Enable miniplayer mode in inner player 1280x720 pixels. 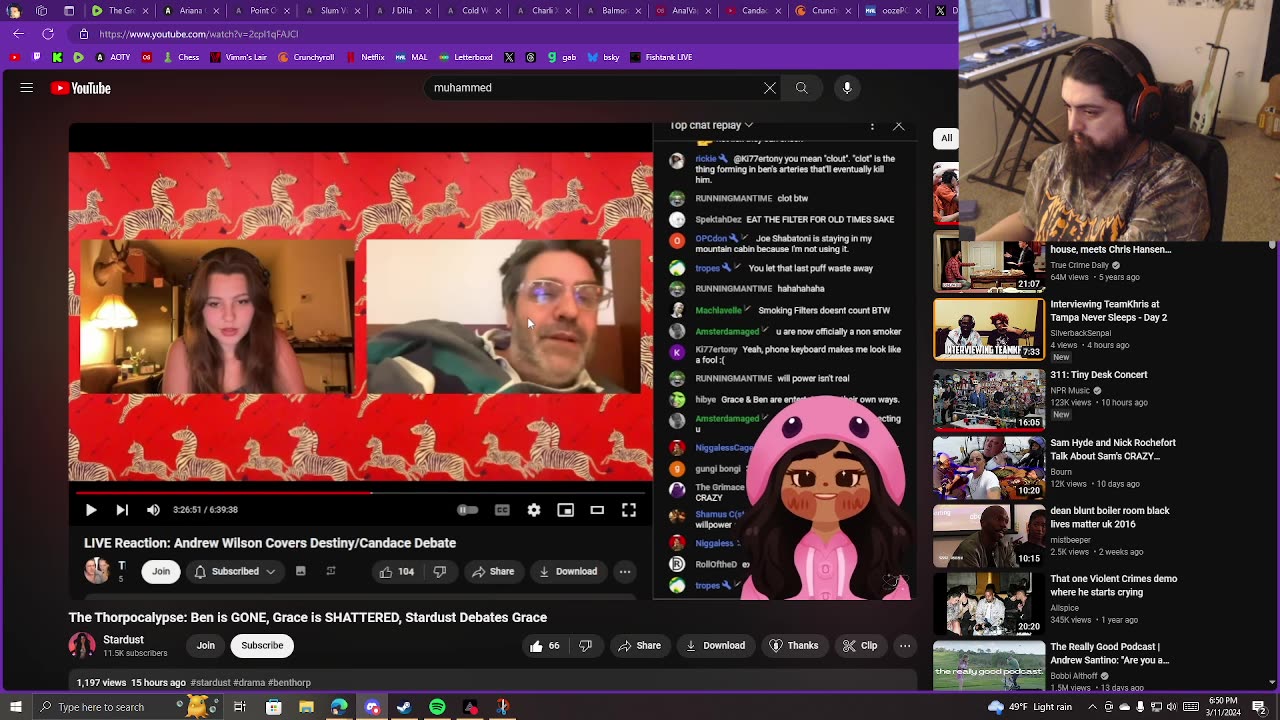pyautogui.click(x=566, y=510)
